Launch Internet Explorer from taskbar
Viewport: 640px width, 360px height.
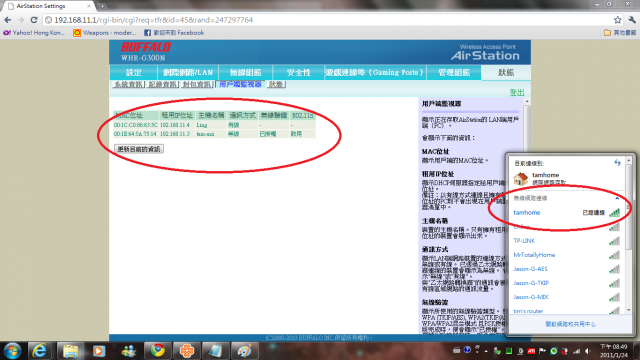39,351
